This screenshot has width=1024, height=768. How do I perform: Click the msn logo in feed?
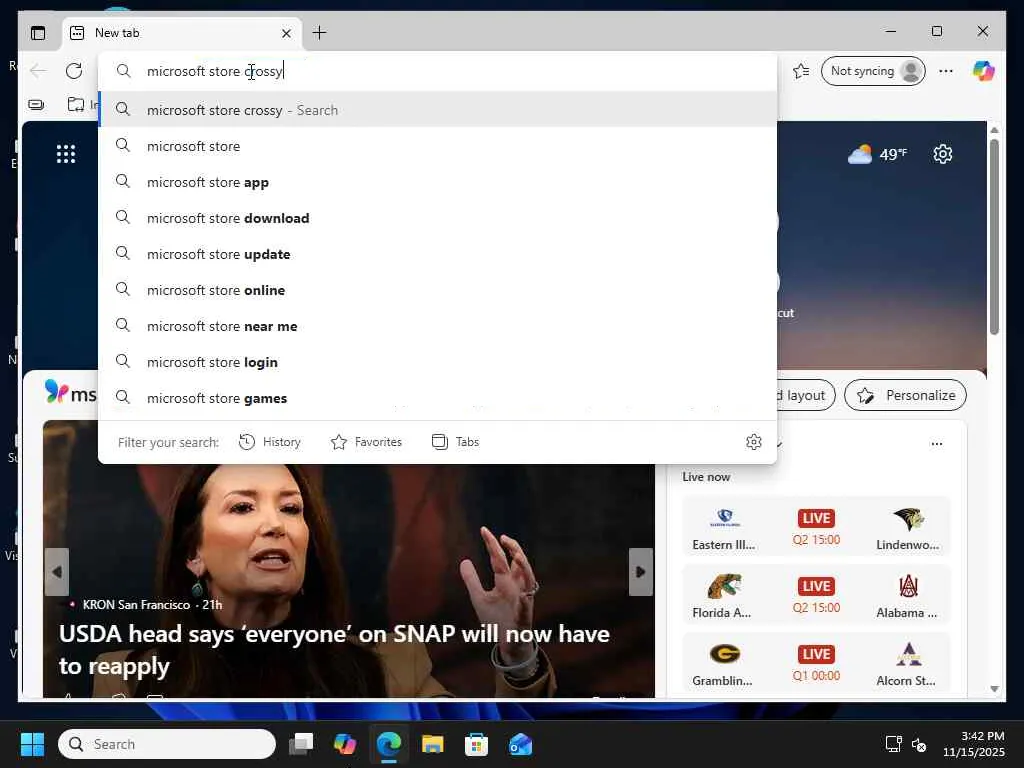point(71,392)
